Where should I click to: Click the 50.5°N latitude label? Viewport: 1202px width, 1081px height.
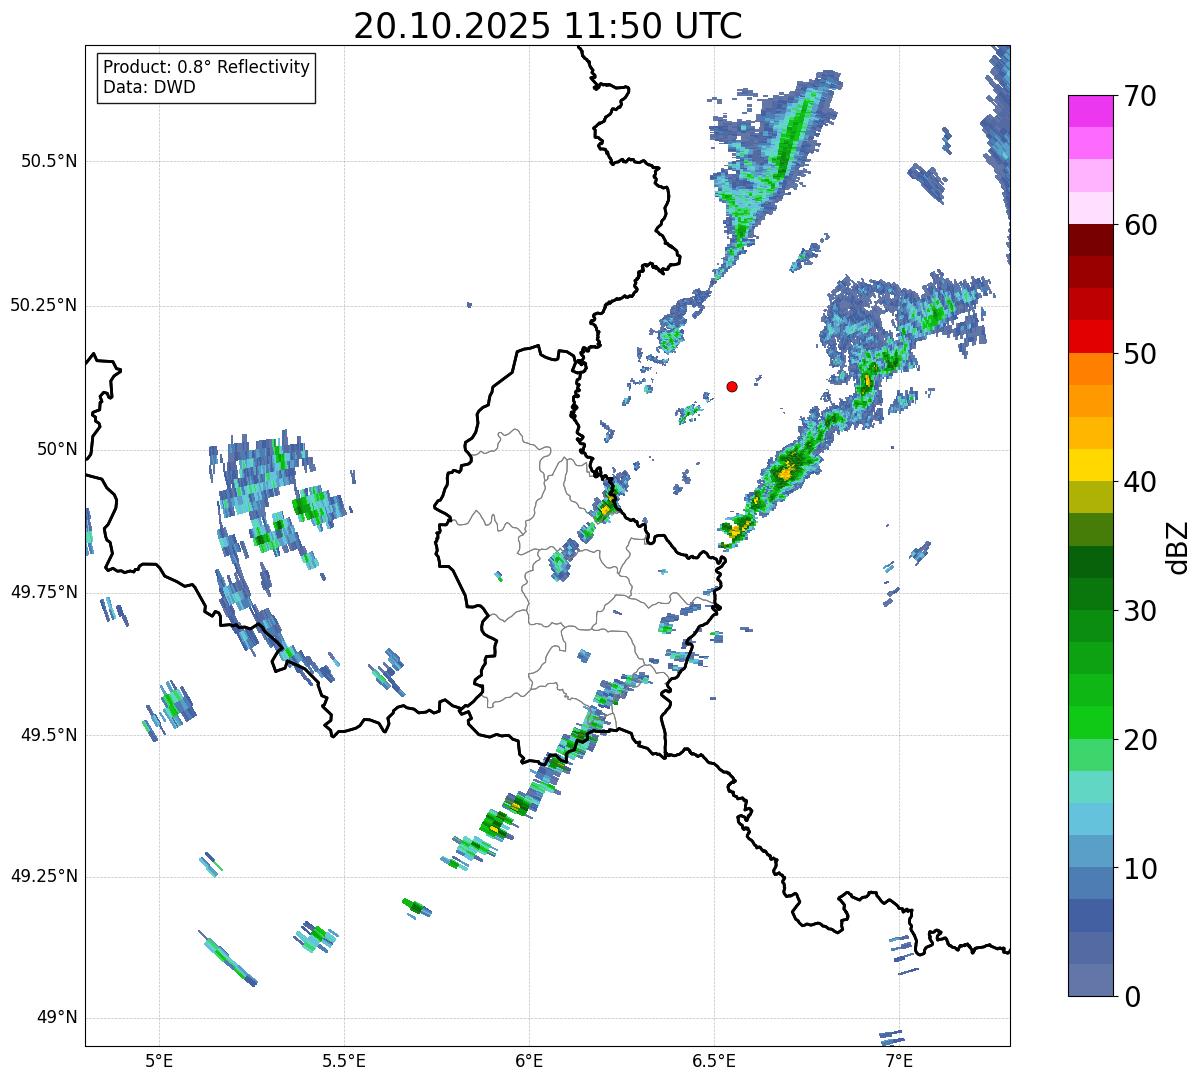coord(51,161)
